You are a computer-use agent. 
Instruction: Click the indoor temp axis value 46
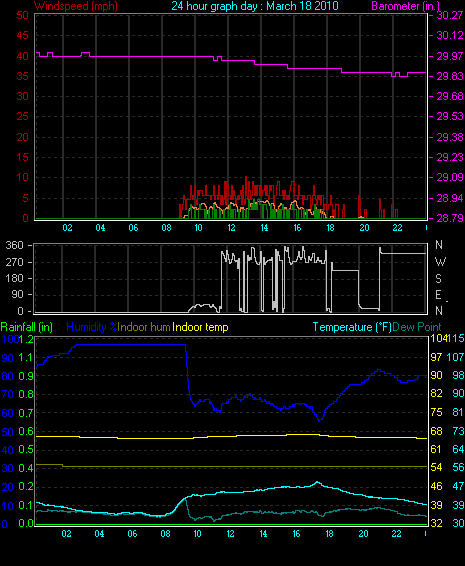tap(436, 486)
